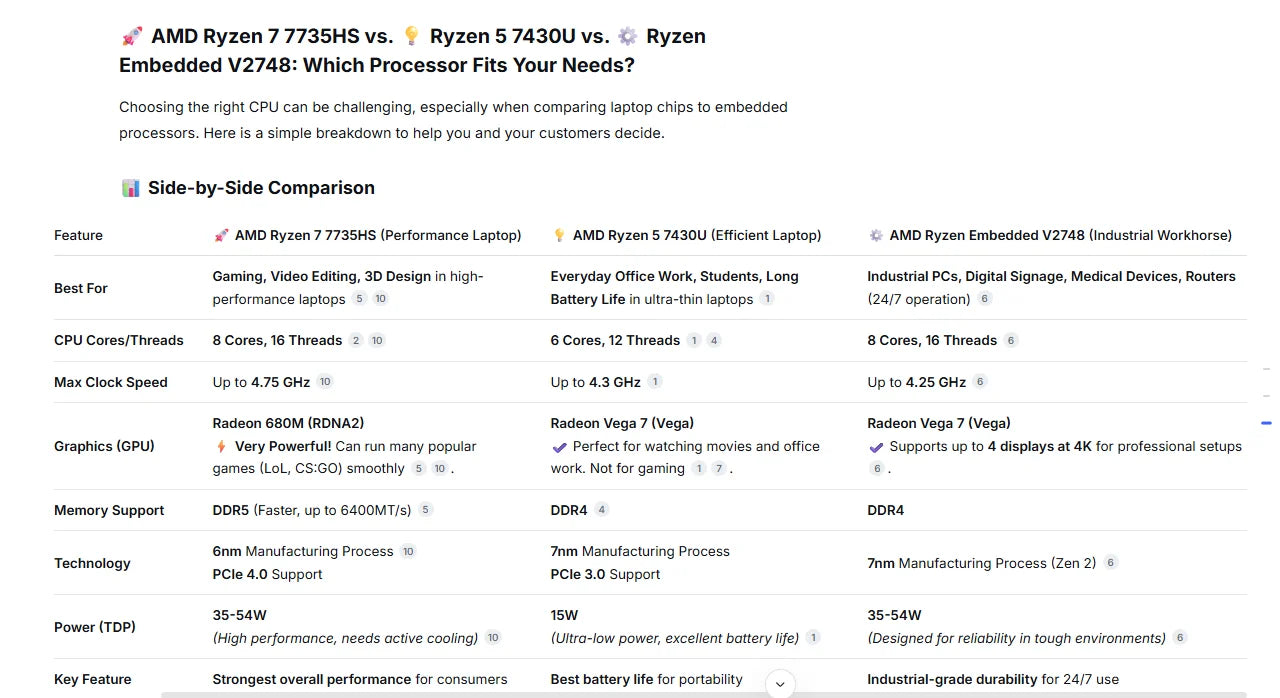Open citation 5 beside DDR5 memory

pyautogui.click(x=426, y=510)
